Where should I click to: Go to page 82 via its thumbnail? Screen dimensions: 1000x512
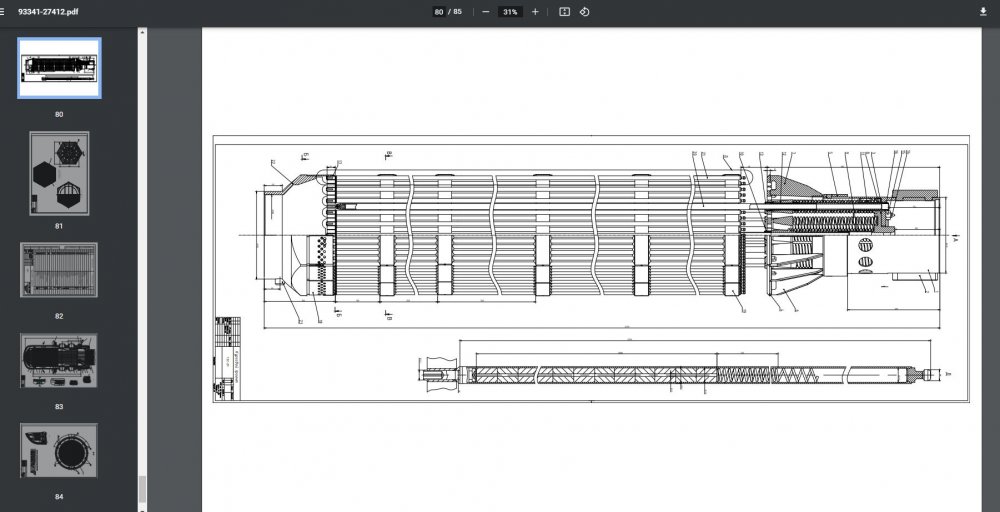[59, 270]
